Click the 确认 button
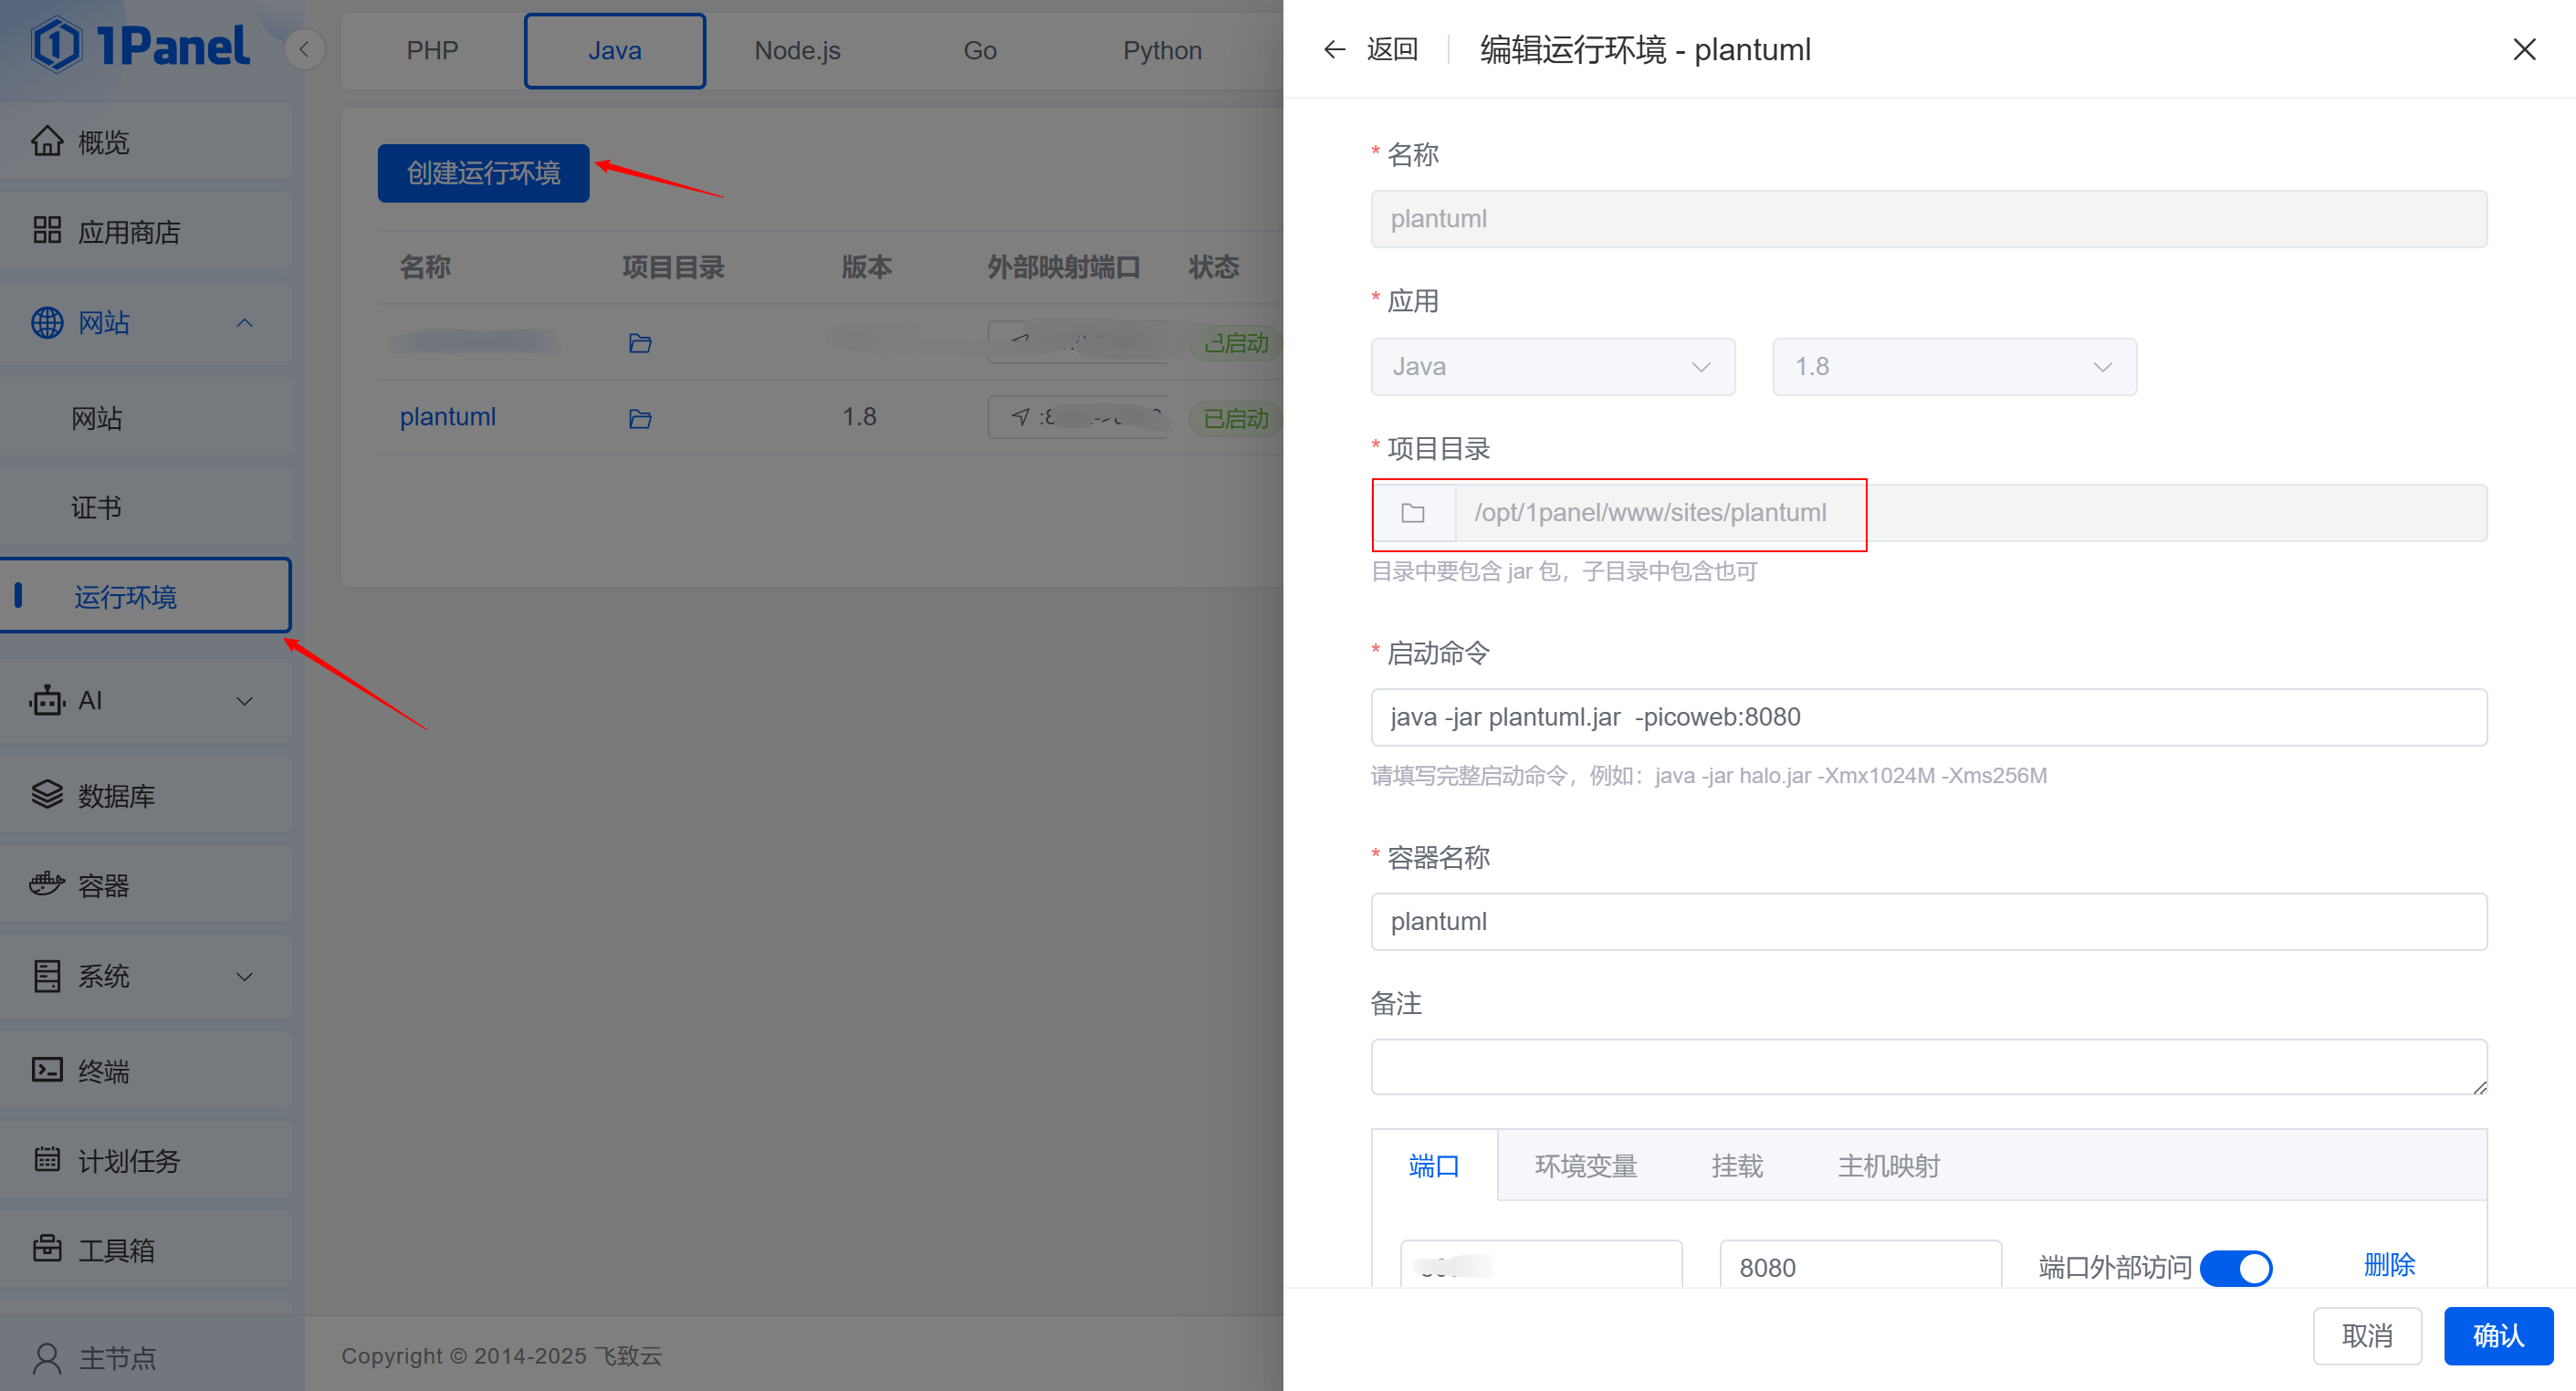 pos(2498,1336)
